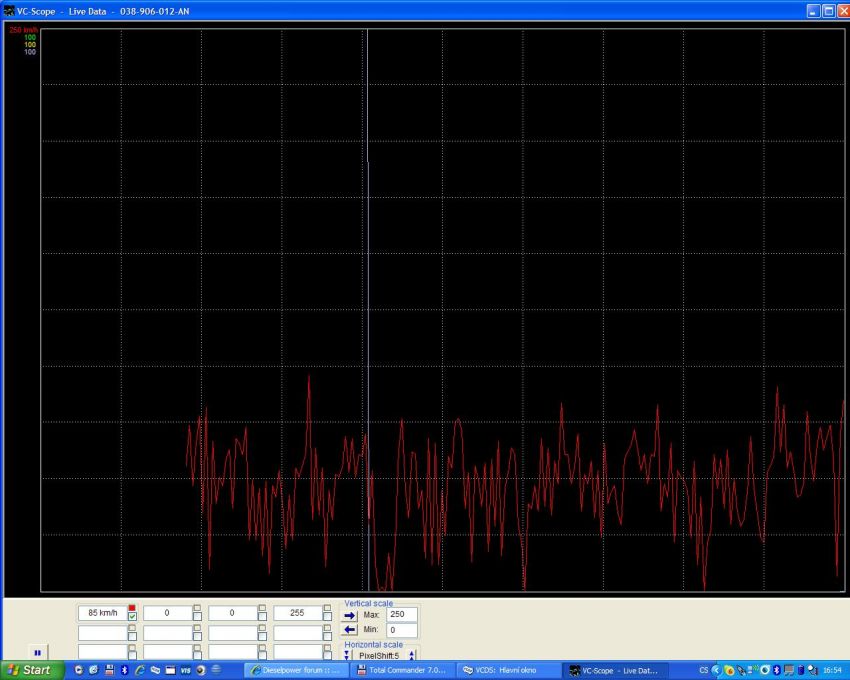
Task: Click the Vertical scale Min field
Action: coord(402,630)
